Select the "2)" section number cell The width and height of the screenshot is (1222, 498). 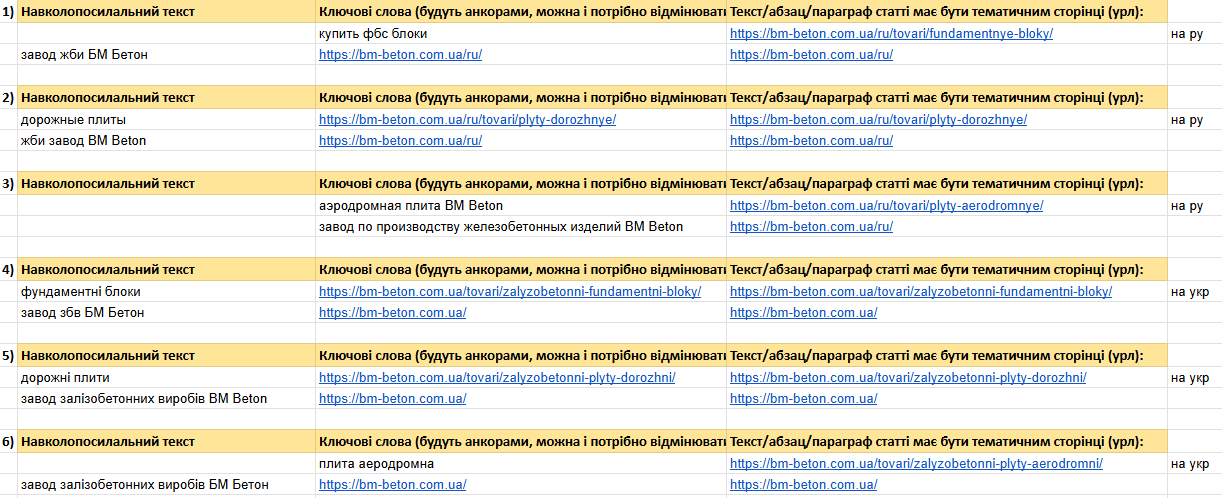tap(8, 97)
